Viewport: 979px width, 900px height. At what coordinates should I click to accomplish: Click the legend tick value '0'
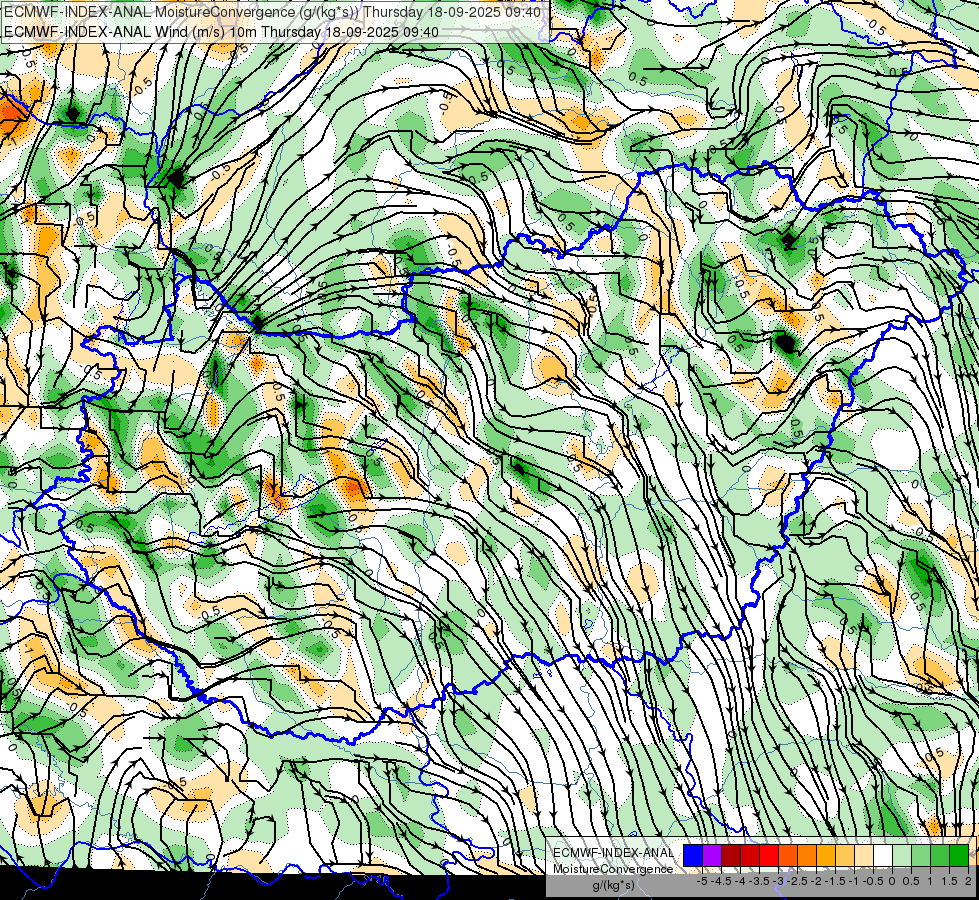coord(892,881)
